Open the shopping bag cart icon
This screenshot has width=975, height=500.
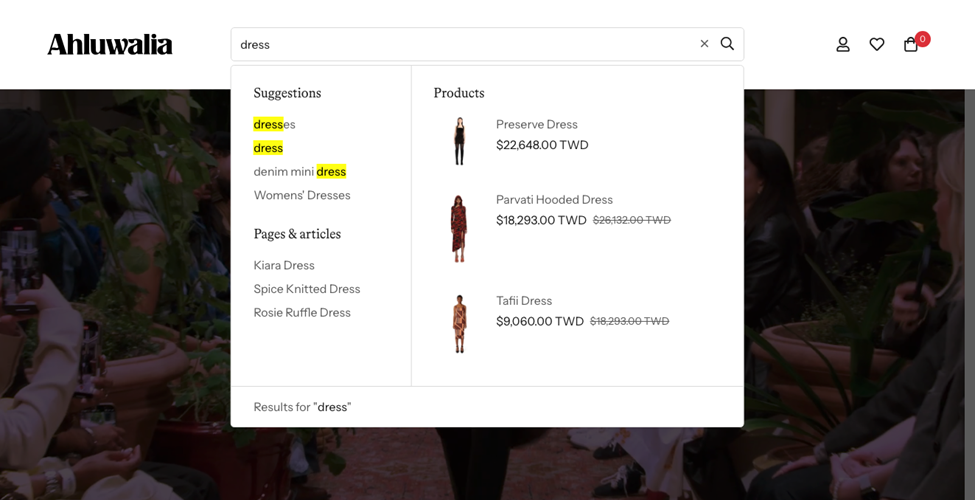[x=911, y=44]
